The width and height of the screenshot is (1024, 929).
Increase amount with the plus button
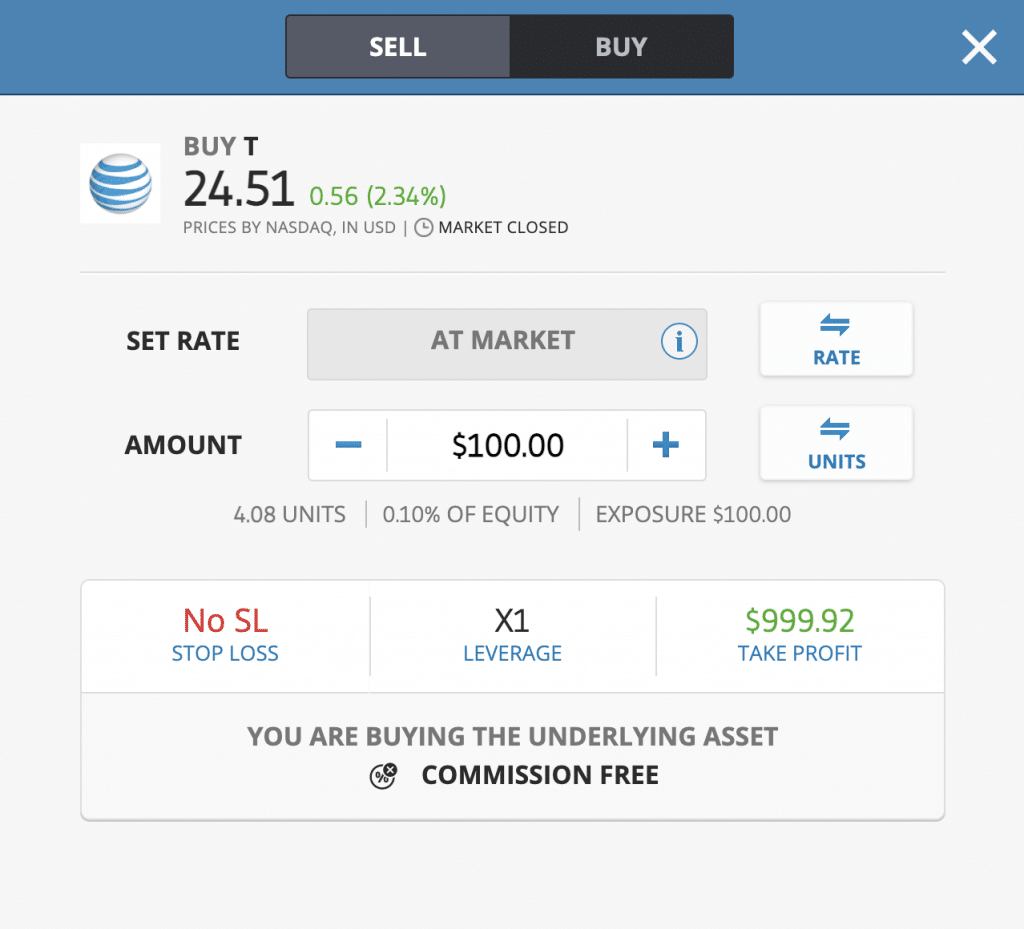coord(666,445)
